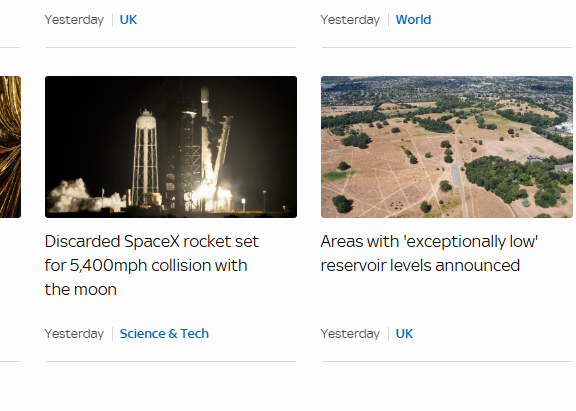Click the Yesterday timestamp above the rocket photo
576x411 pixels.
point(74,19)
